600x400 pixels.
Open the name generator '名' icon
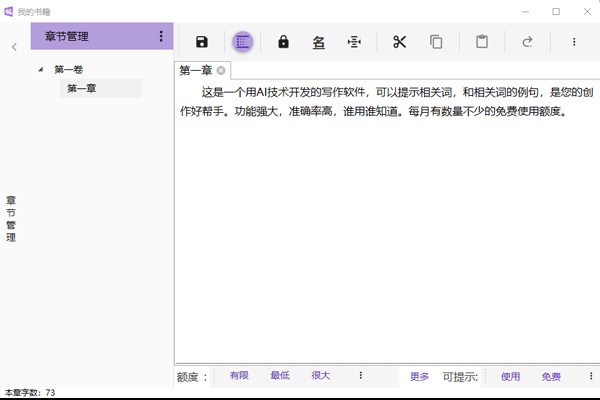tap(319, 42)
